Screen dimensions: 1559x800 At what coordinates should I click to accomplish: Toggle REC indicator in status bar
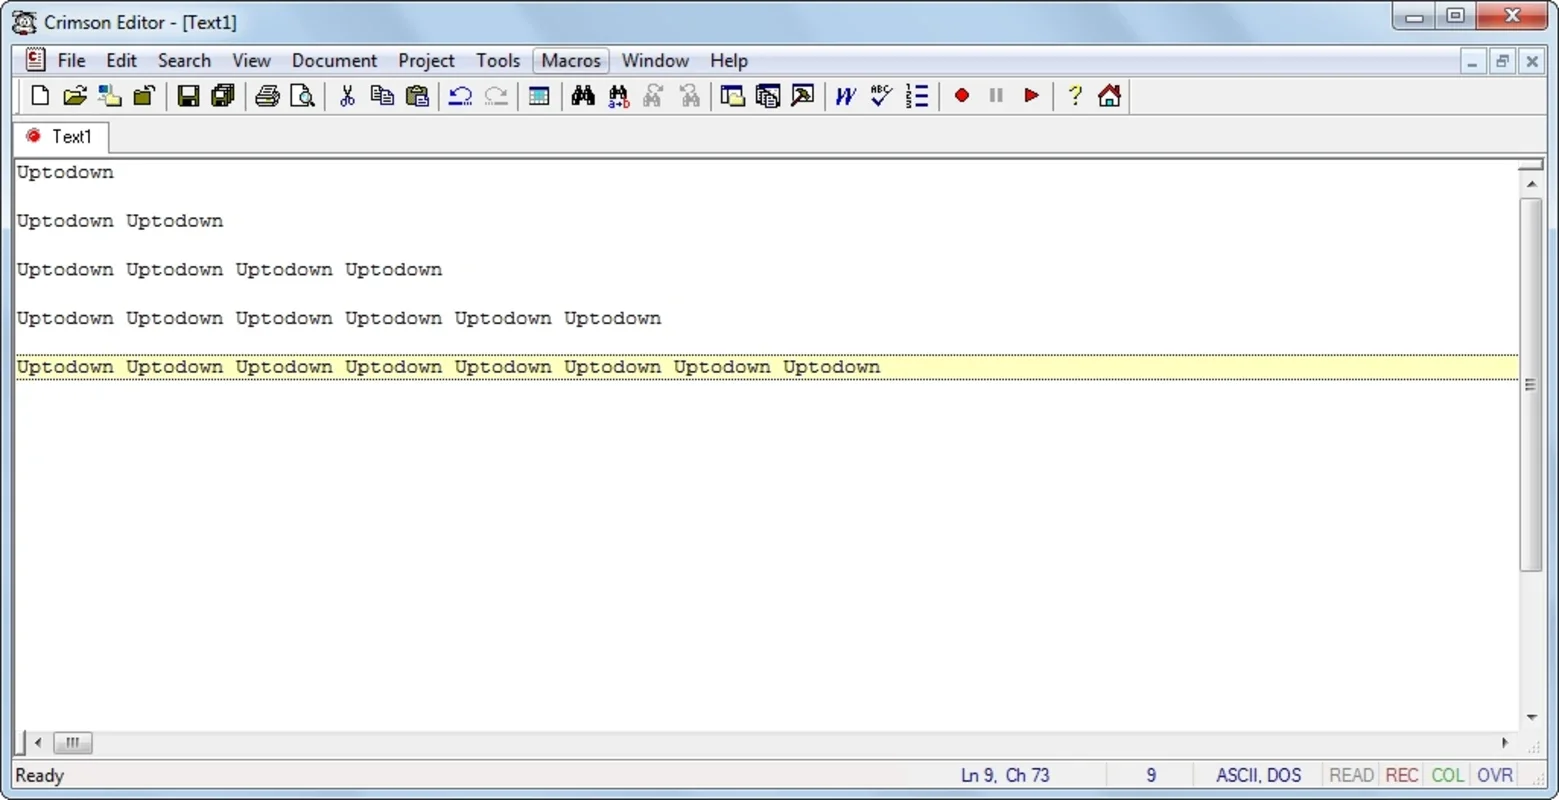click(1402, 775)
